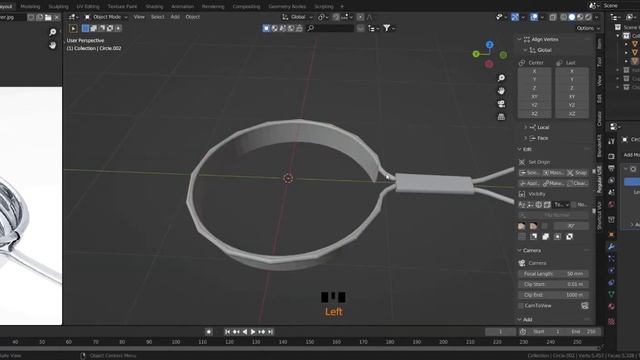Open the viewport Options dropdown
Viewport: 640px width, 360px height.
point(588,28)
